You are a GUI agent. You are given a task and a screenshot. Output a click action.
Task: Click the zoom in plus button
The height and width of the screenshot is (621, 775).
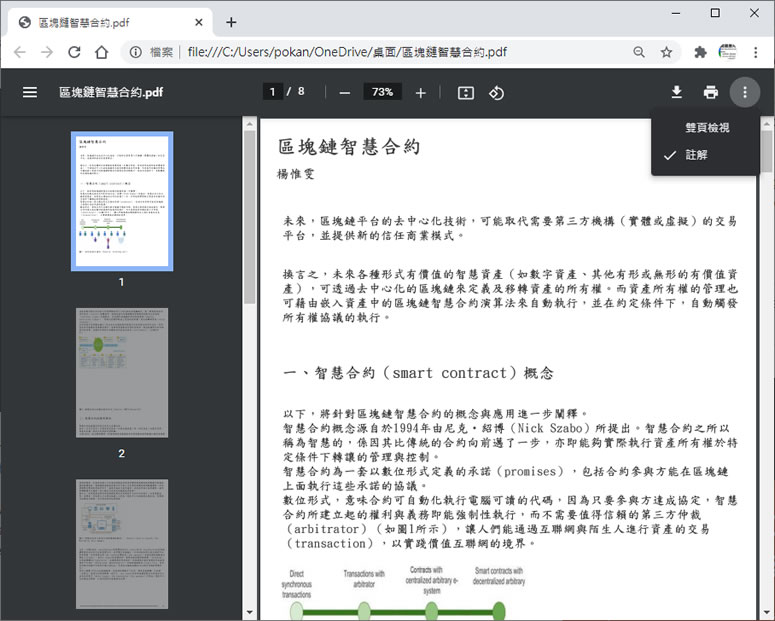pyautogui.click(x=420, y=92)
